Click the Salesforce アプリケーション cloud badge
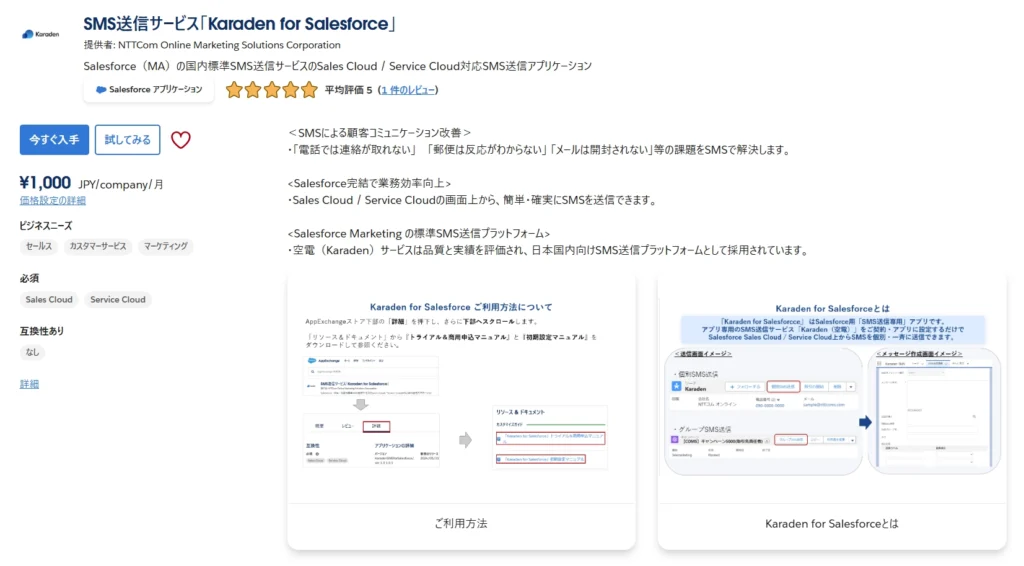The width and height of the screenshot is (1024, 566). pos(148,90)
